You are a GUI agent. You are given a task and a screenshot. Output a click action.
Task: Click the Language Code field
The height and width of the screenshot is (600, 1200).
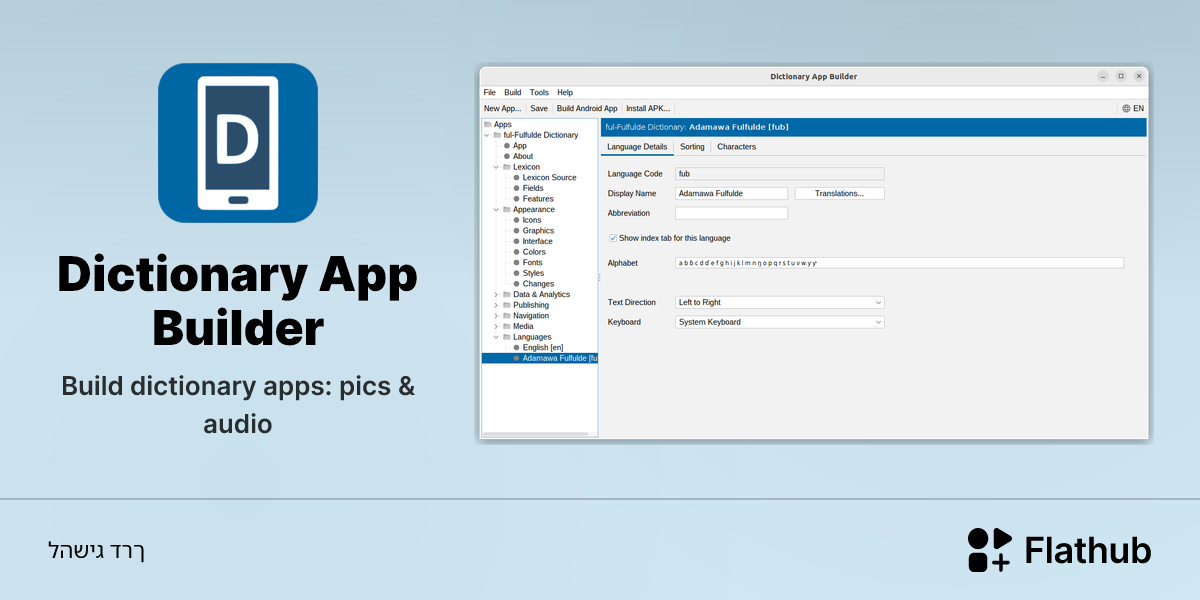click(779, 174)
